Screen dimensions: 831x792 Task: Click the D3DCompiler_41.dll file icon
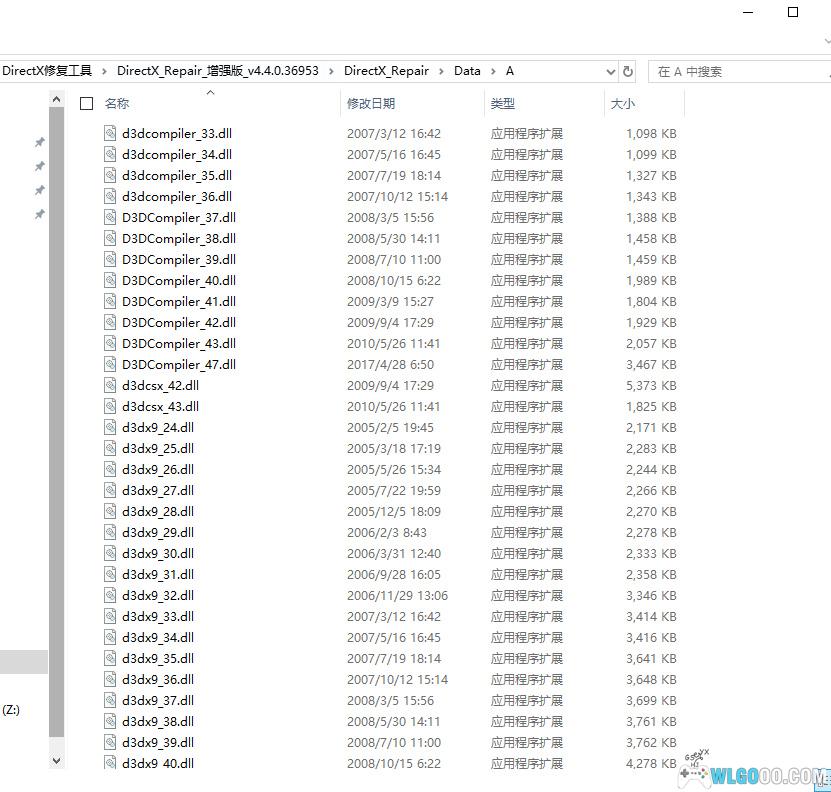109,301
